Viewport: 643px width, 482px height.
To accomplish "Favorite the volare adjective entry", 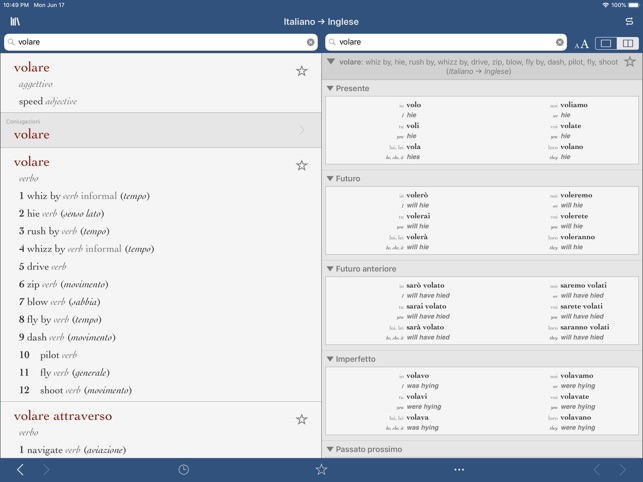I will 301,71.
